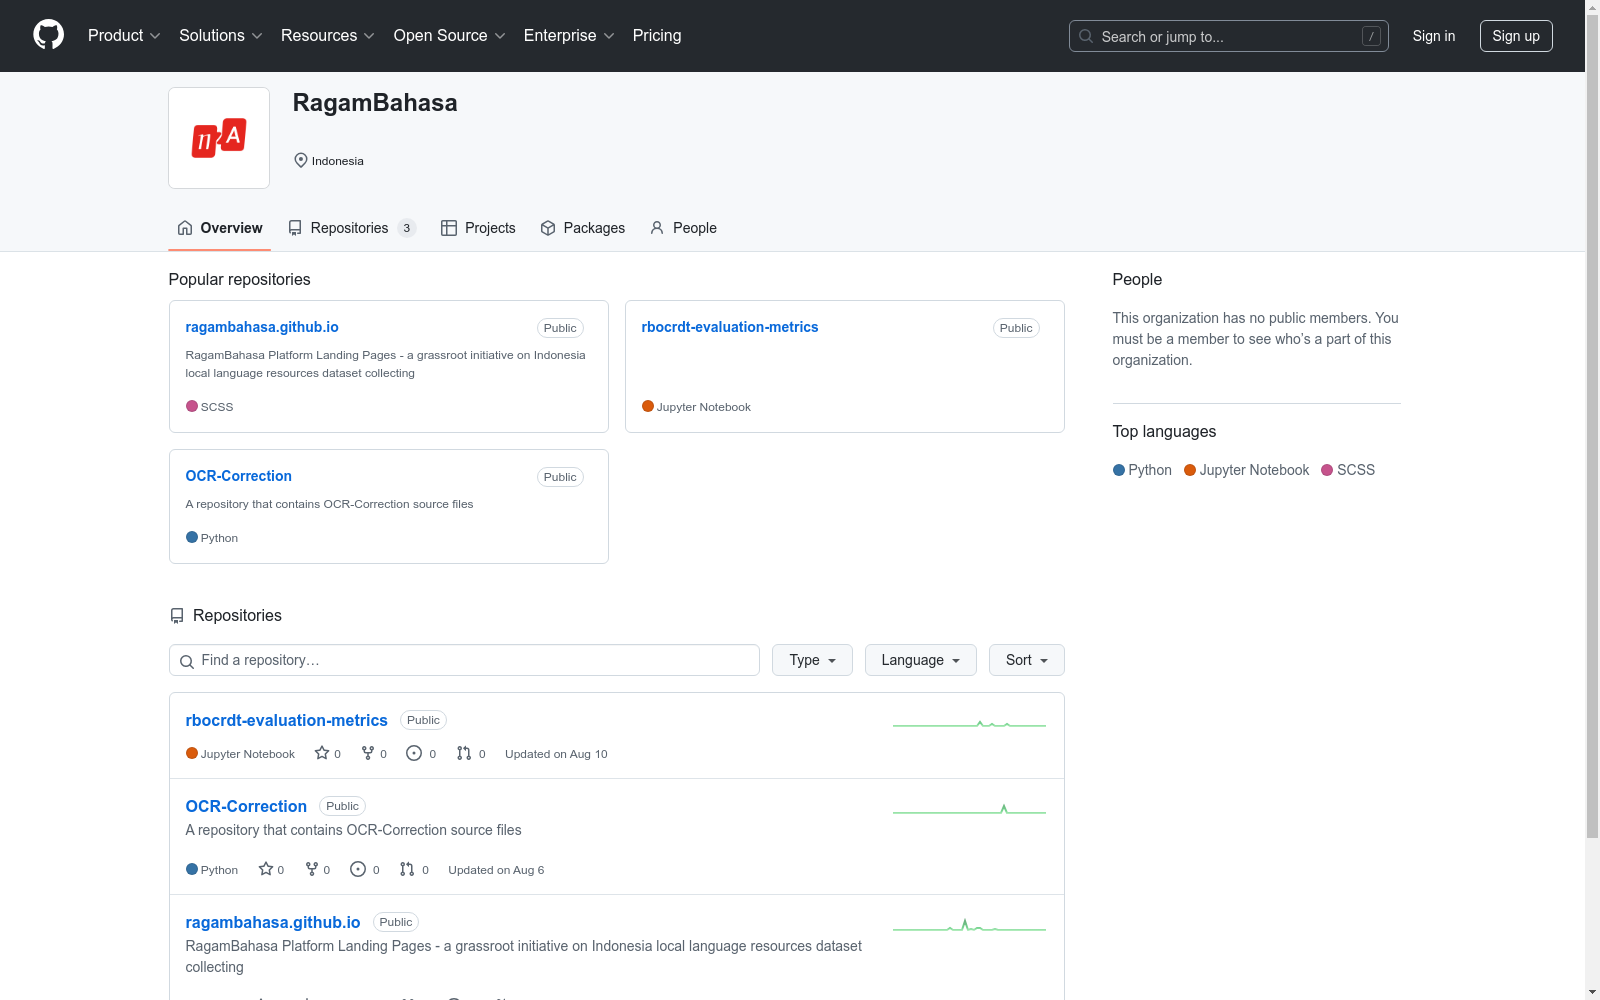The image size is (1600, 1000).
Task: Click the issues icon for rbocrdt-evaluation-metrics
Action: click(414, 753)
